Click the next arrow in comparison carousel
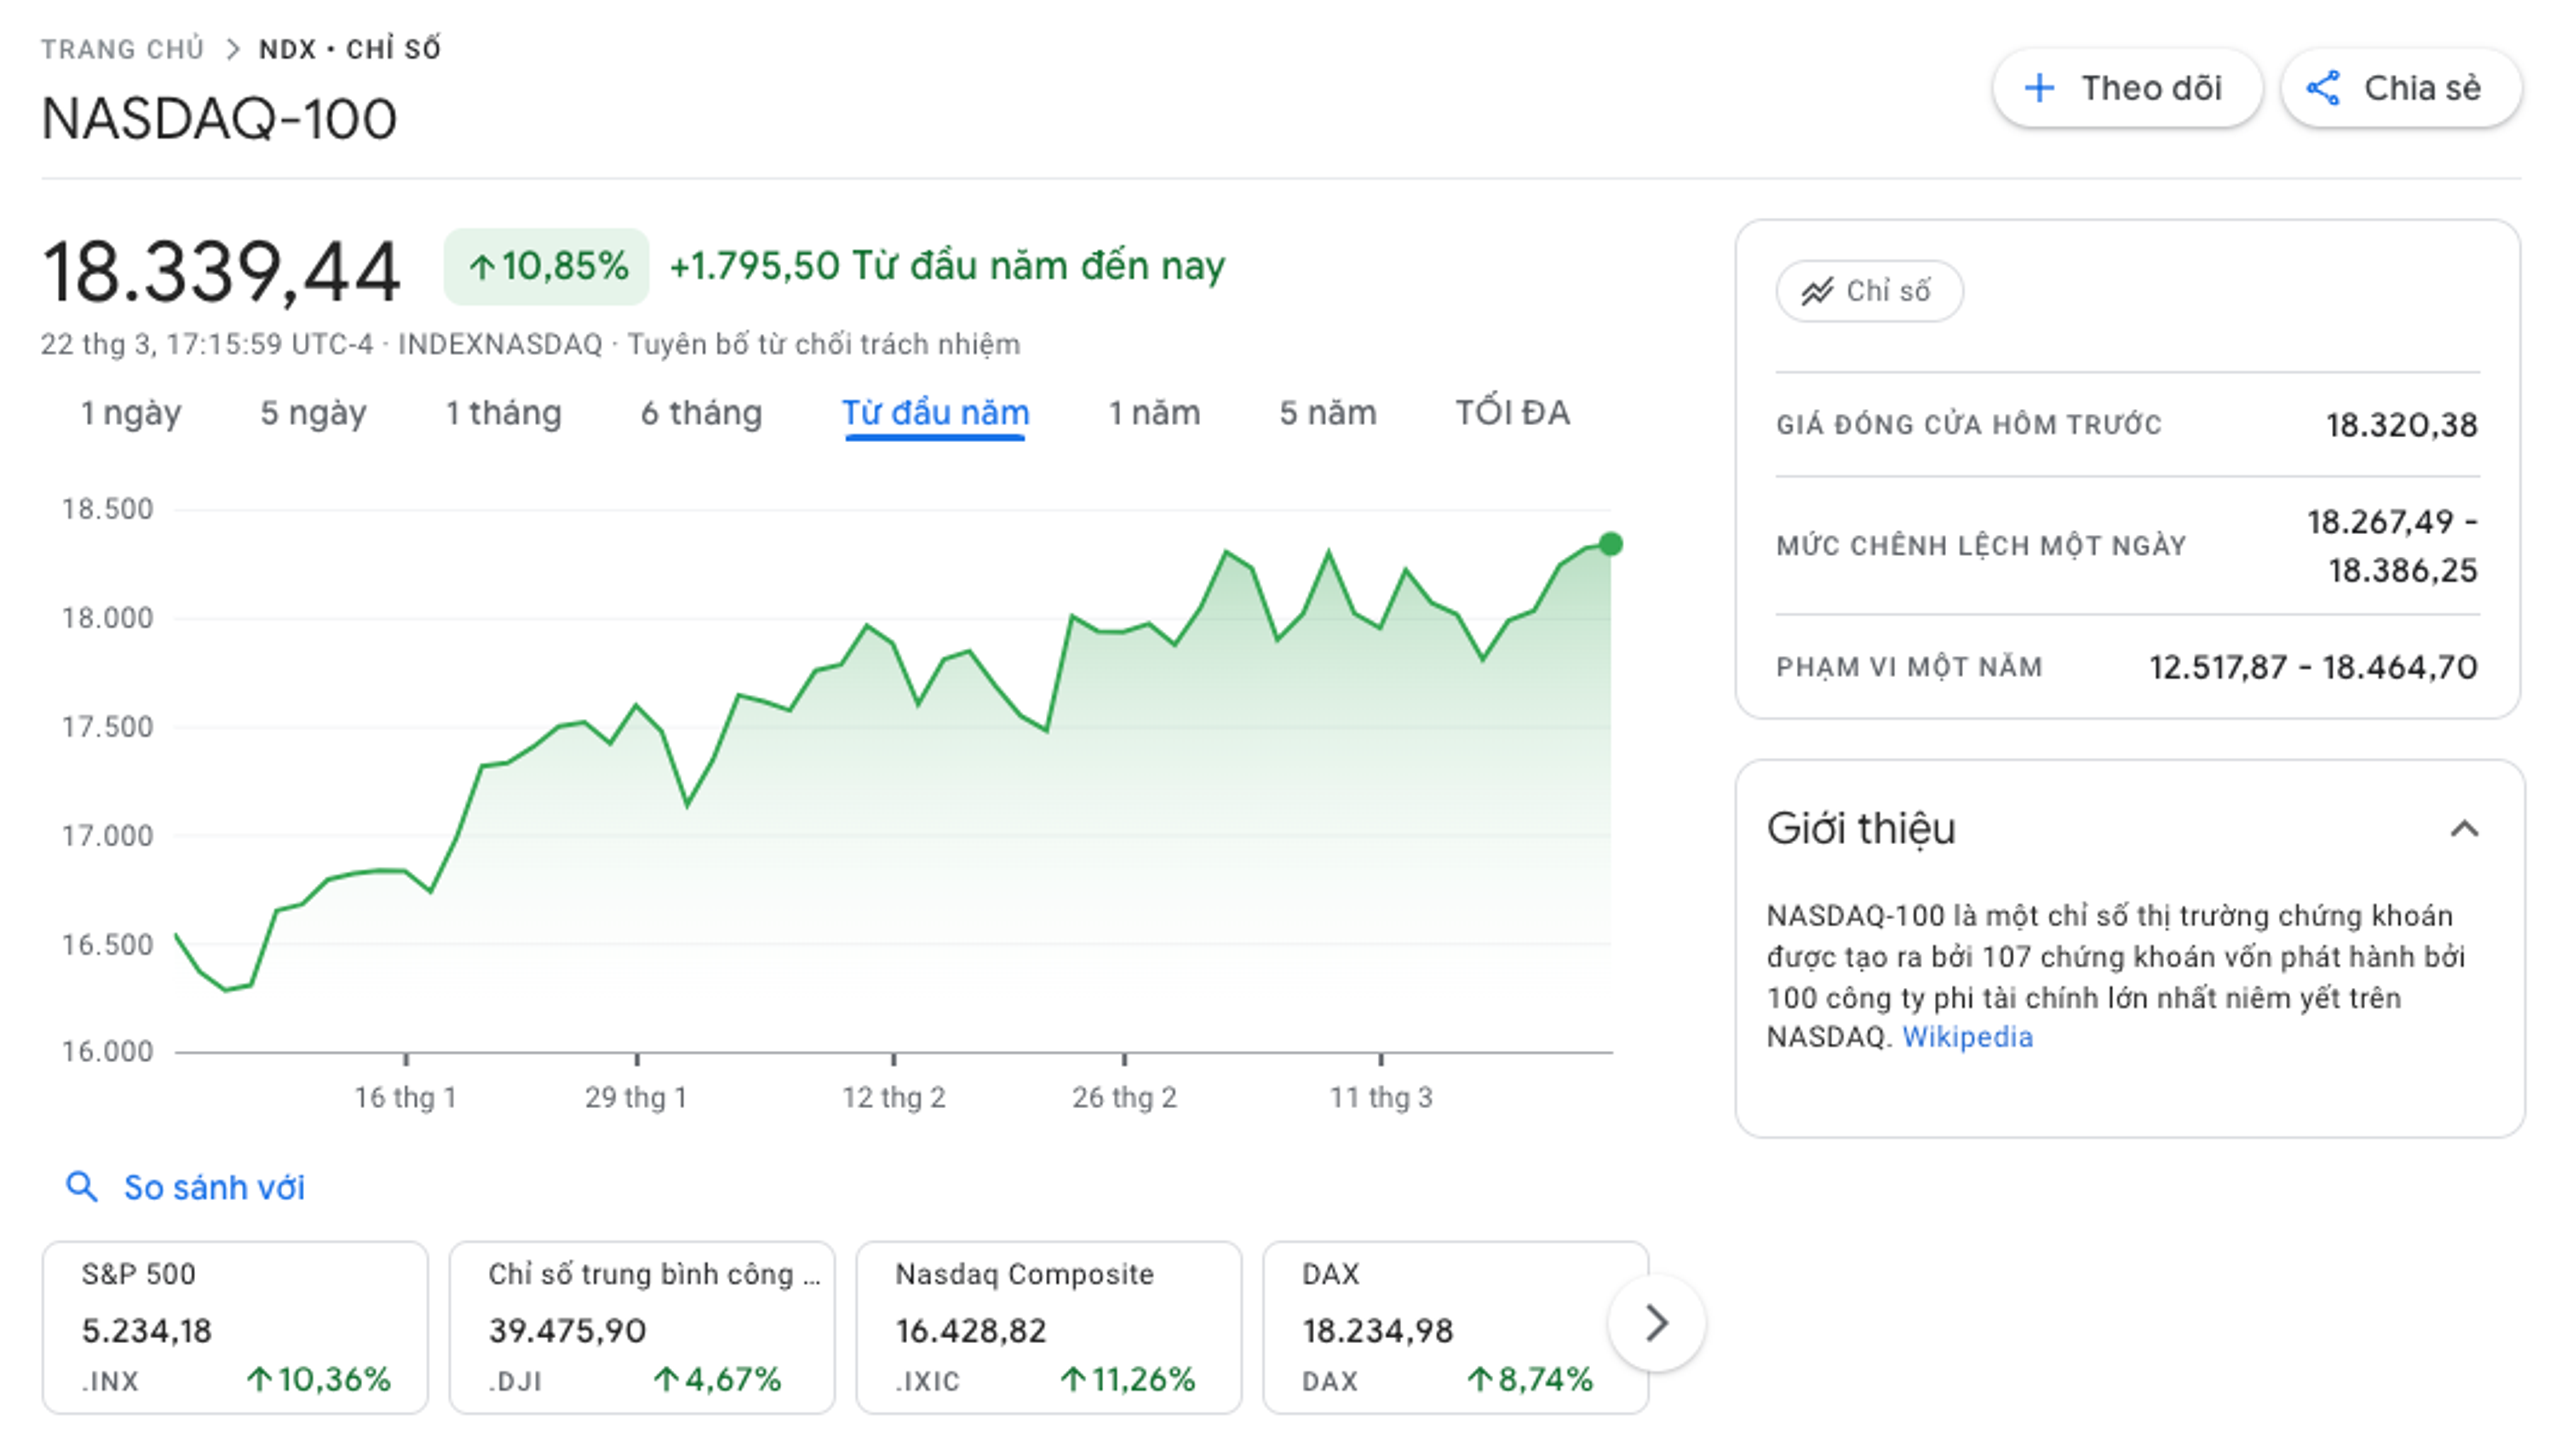Viewport: 2560px width, 1443px height. [1656, 1323]
